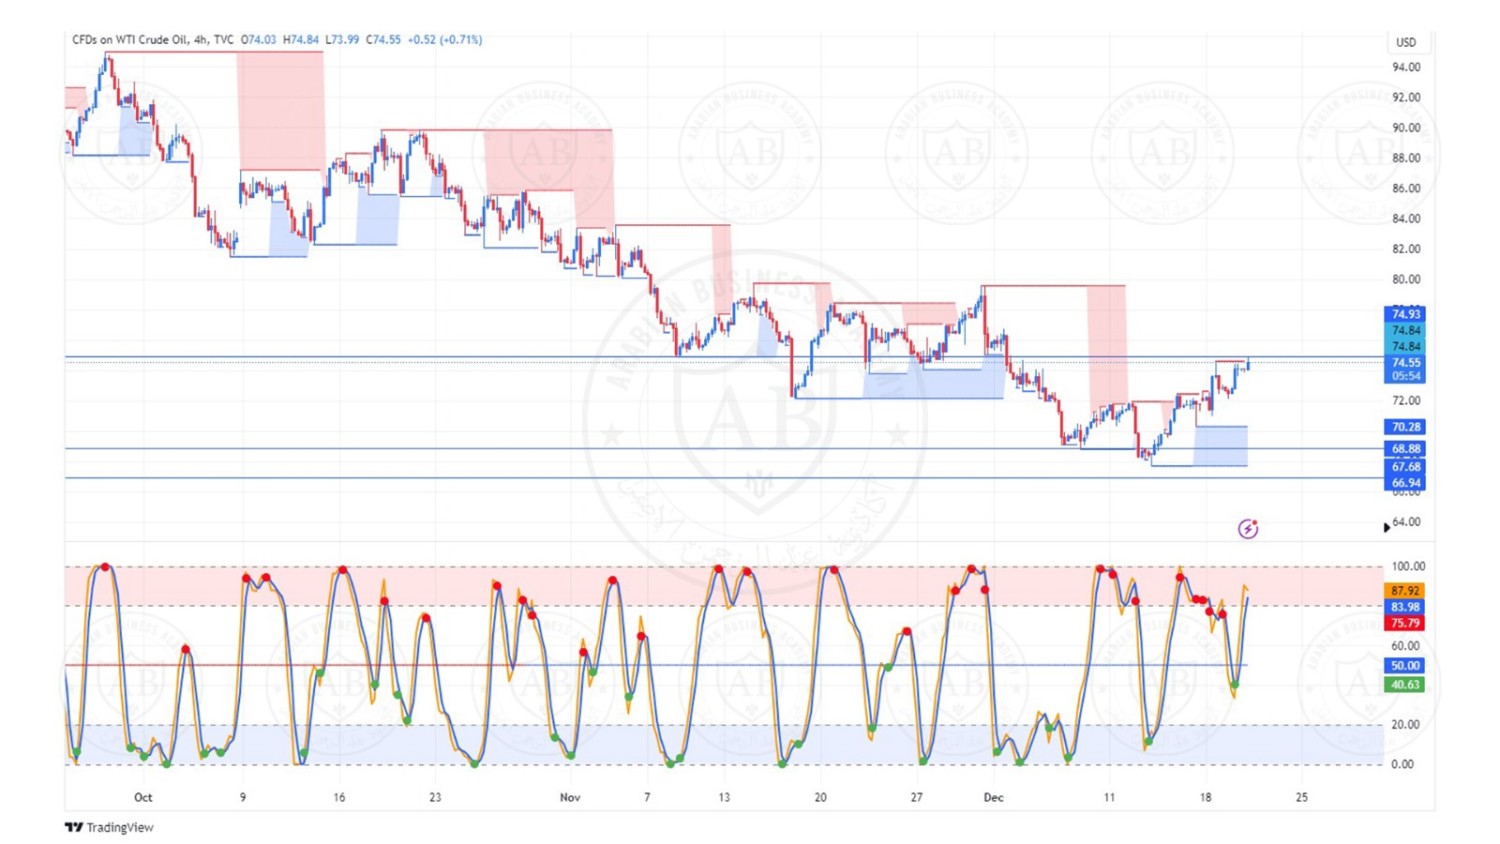Click the open value O74.03
Image resolution: width=1500 pixels, height=844 pixels.
click(258, 40)
